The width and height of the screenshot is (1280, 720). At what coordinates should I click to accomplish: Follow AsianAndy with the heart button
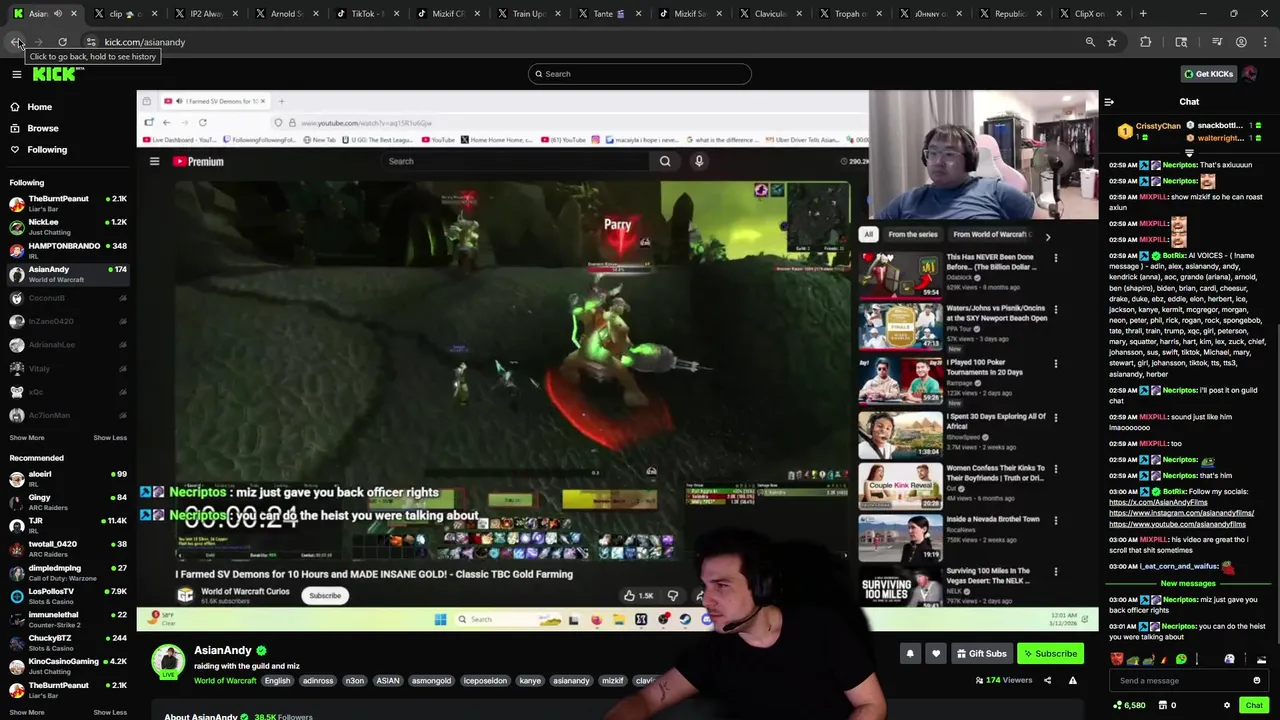(x=936, y=654)
